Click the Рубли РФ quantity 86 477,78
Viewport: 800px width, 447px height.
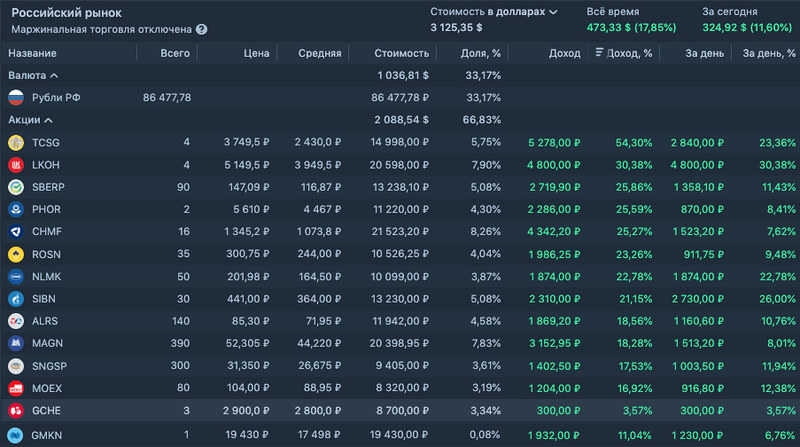(x=167, y=97)
